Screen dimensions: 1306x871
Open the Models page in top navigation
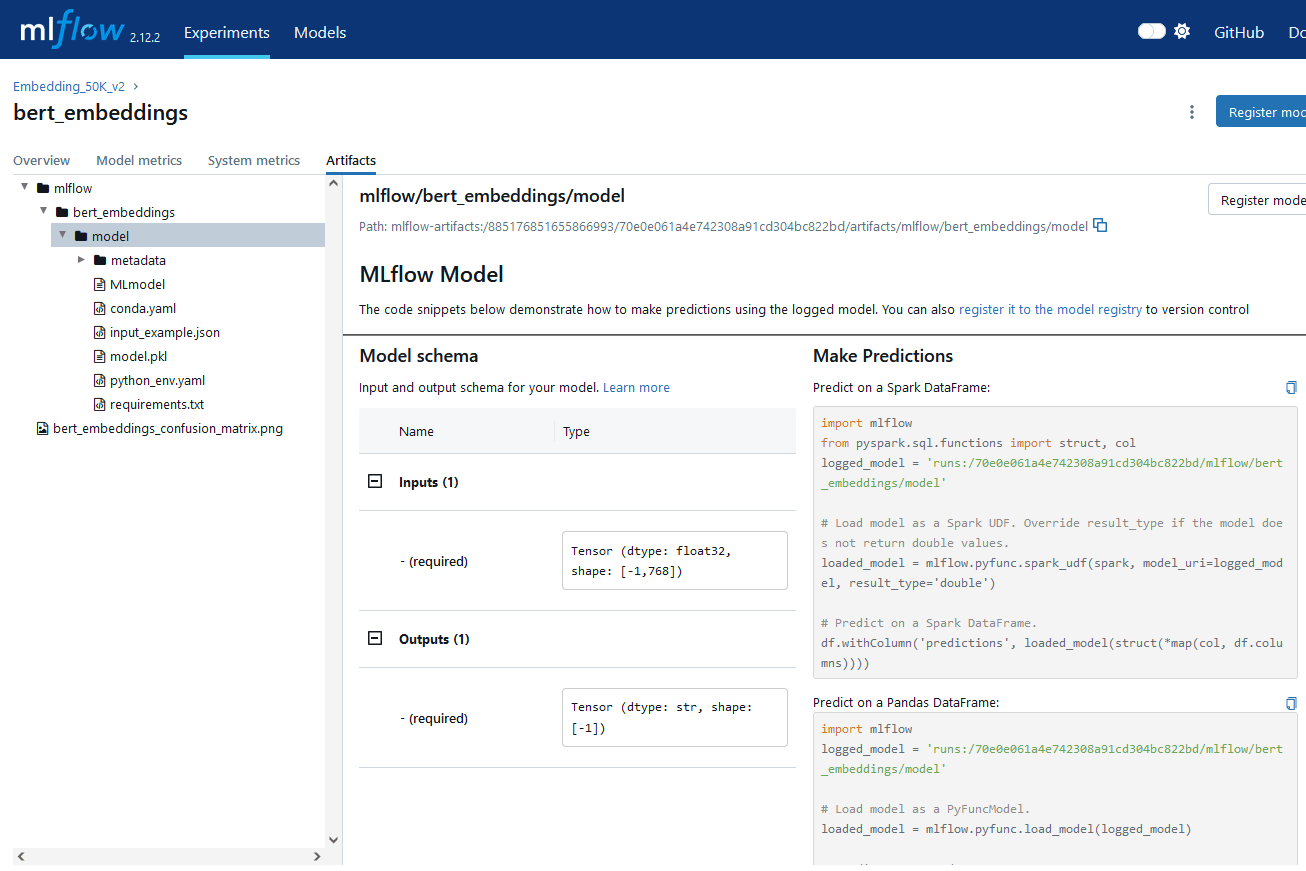[x=320, y=33]
